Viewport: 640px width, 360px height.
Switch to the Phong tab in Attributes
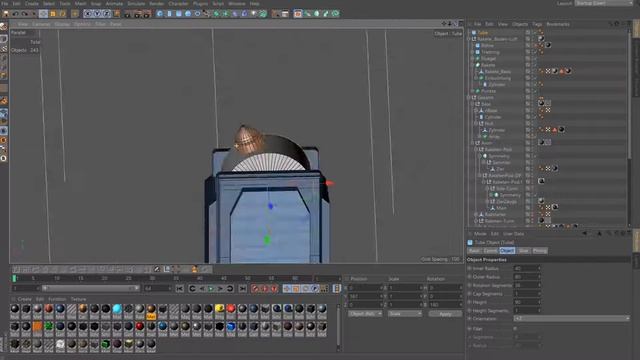540,251
